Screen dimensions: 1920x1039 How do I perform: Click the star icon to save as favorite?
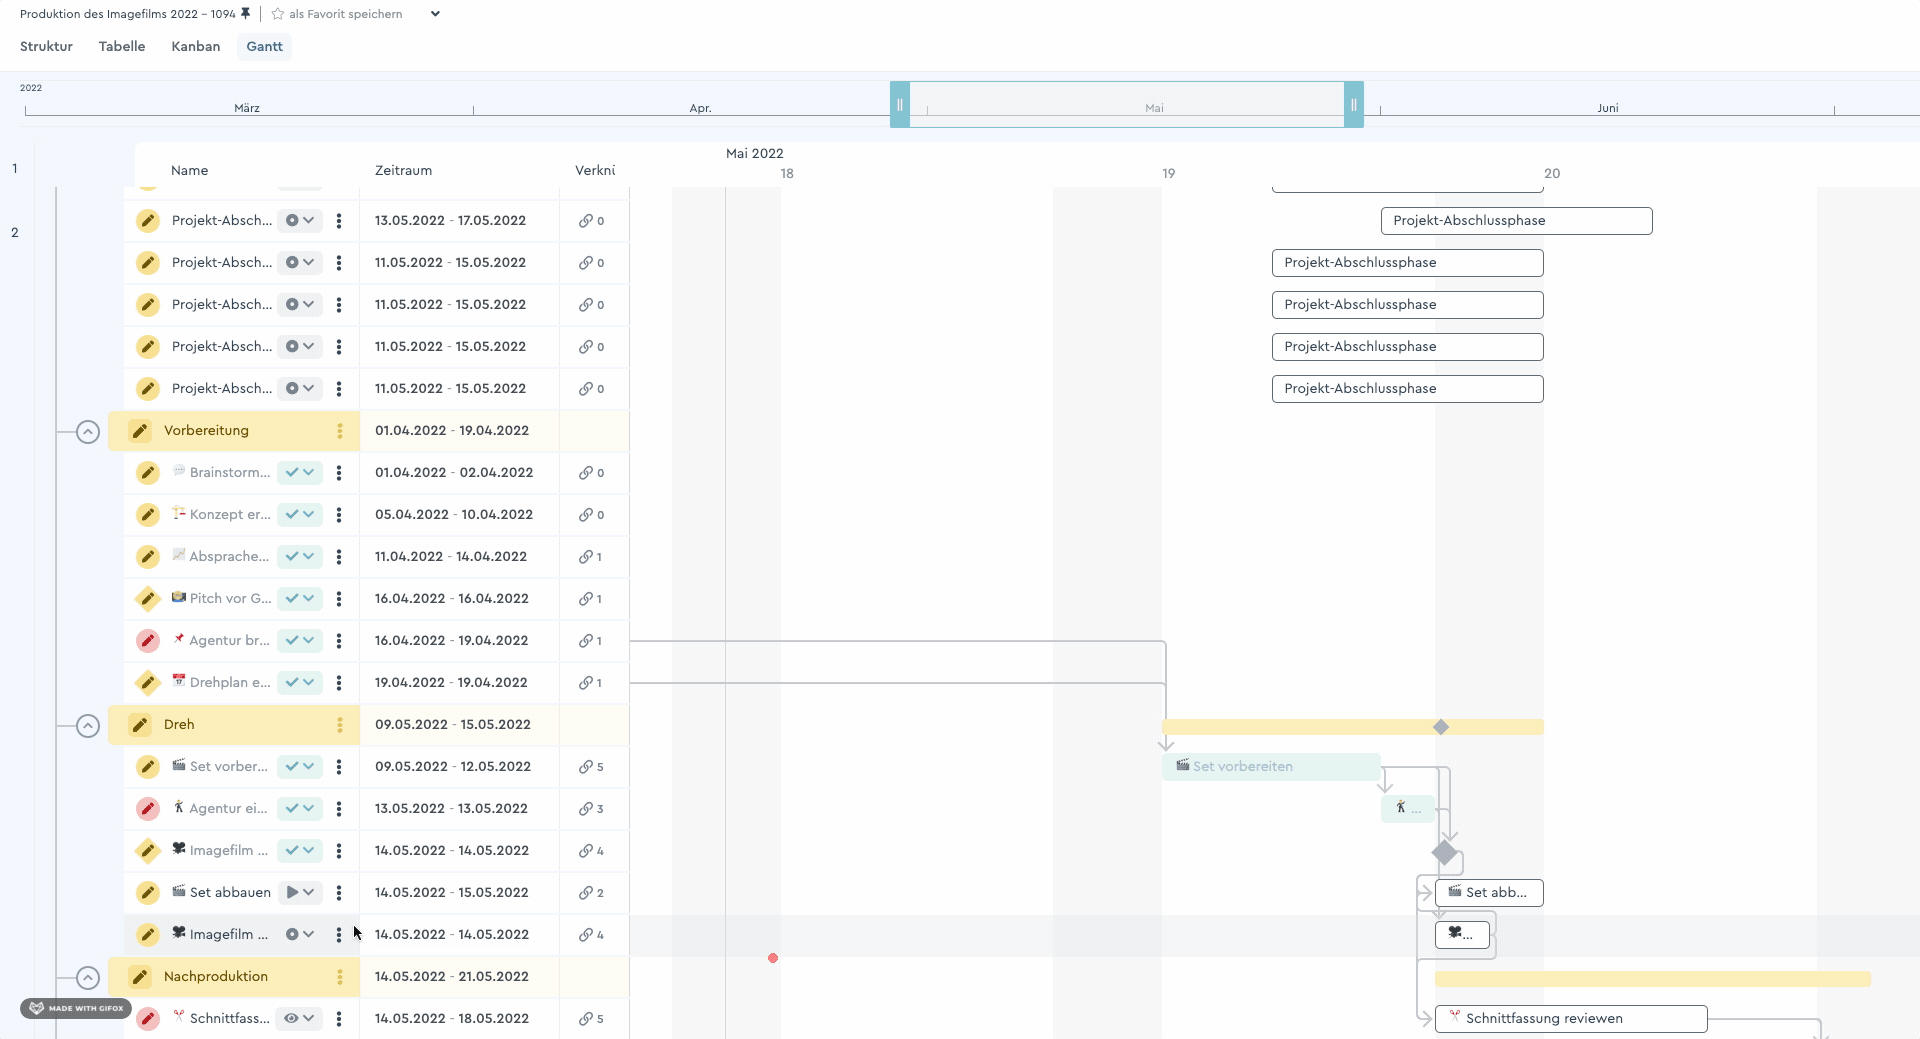pyautogui.click(x=278, y=14)
